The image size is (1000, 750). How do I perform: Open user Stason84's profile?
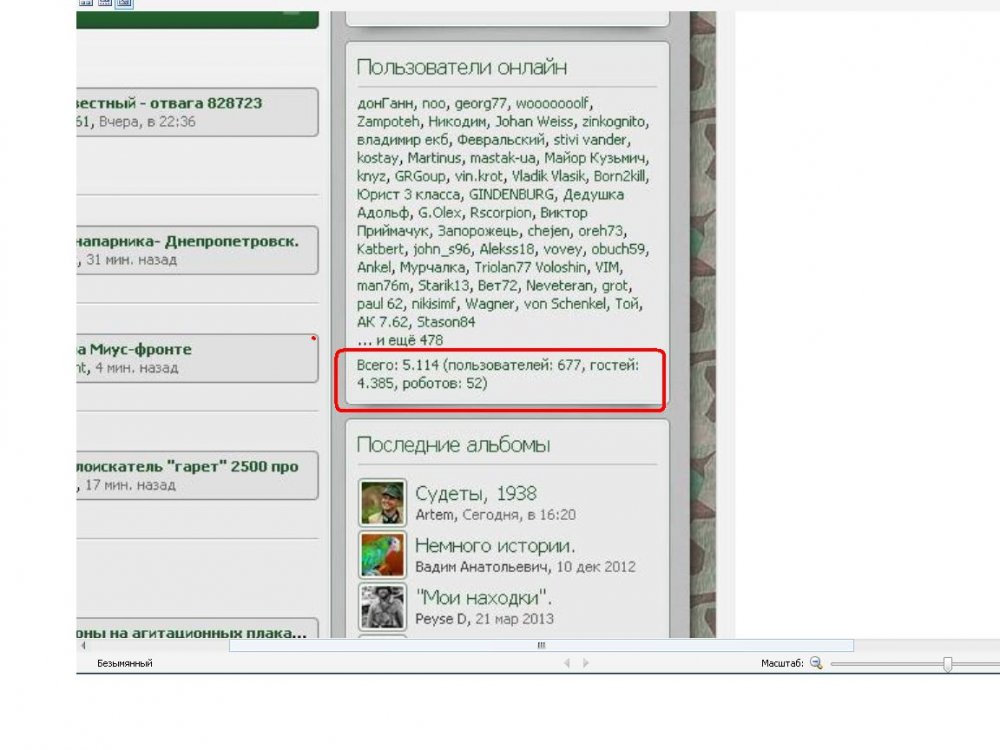[446, 322]
